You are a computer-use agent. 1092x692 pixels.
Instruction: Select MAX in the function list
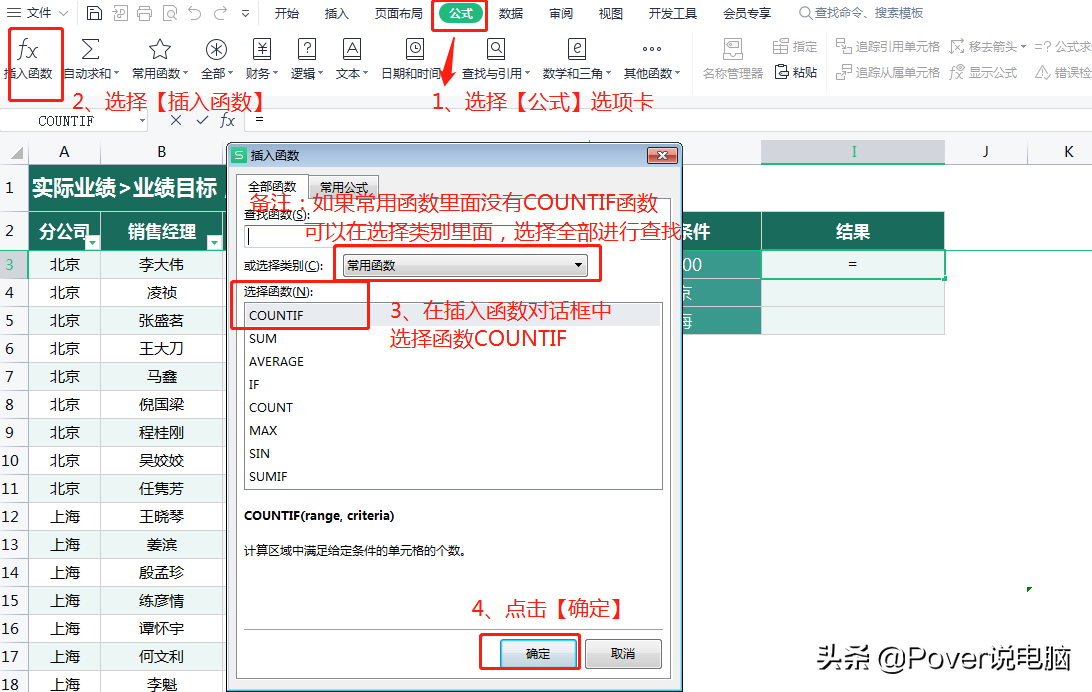[x=453, y=430]
